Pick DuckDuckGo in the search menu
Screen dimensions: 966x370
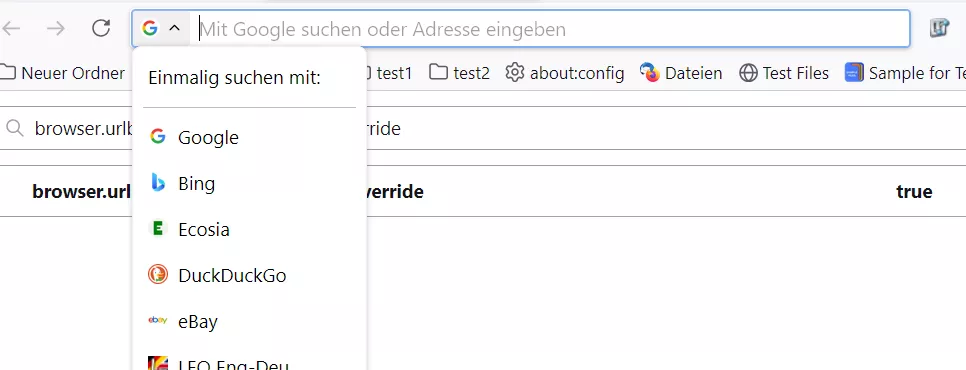(x=250, y=275)
